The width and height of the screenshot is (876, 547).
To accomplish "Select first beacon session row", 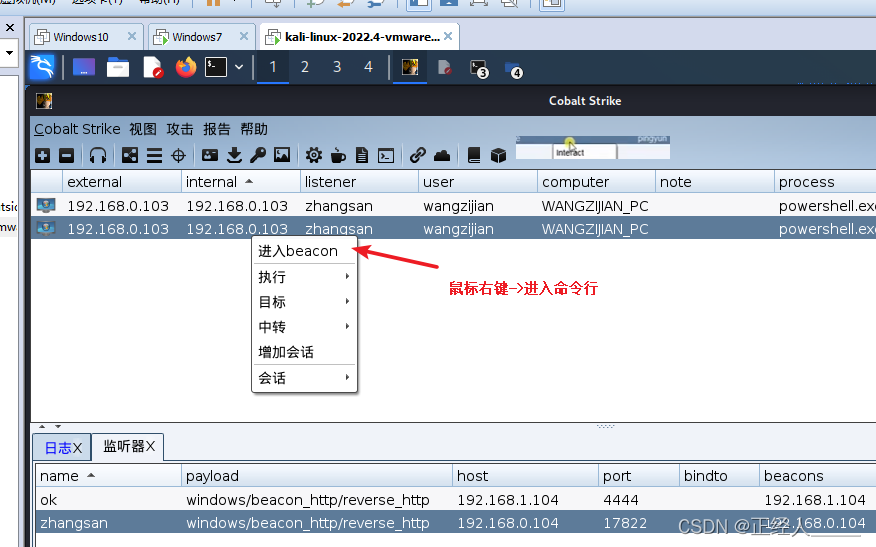I will pos(453,206).
